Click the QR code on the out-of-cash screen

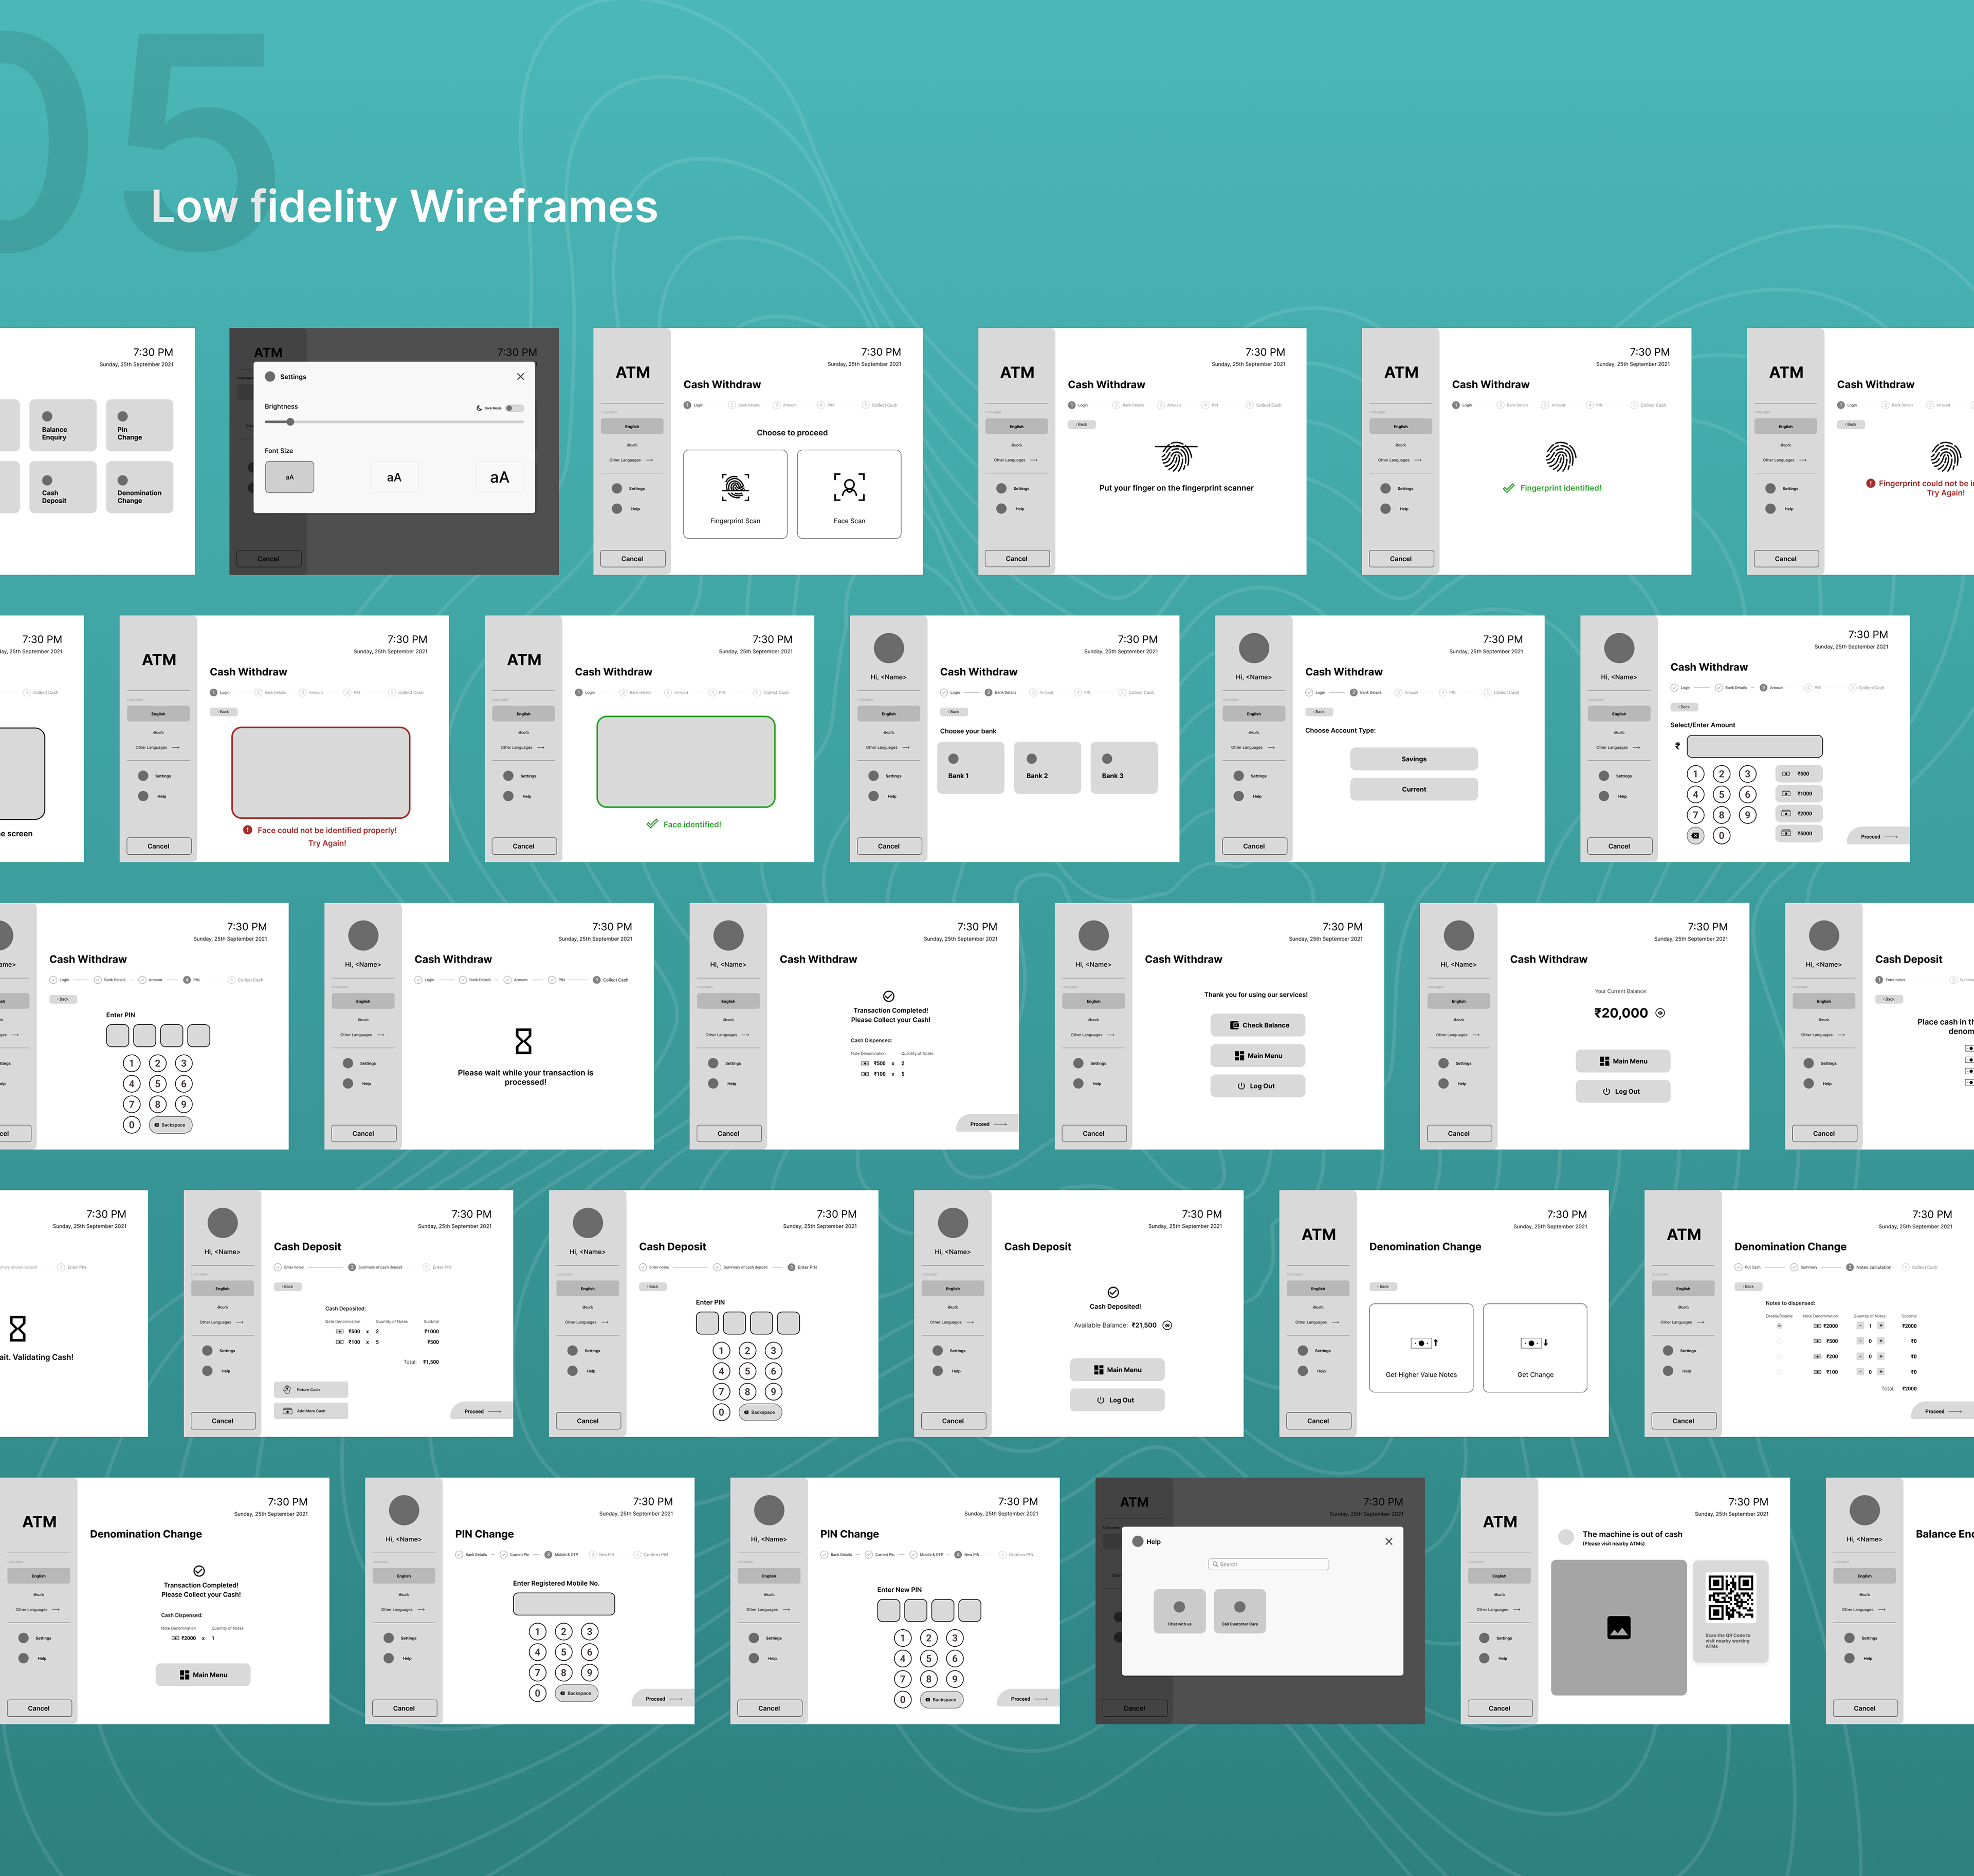(1730, 1597)
